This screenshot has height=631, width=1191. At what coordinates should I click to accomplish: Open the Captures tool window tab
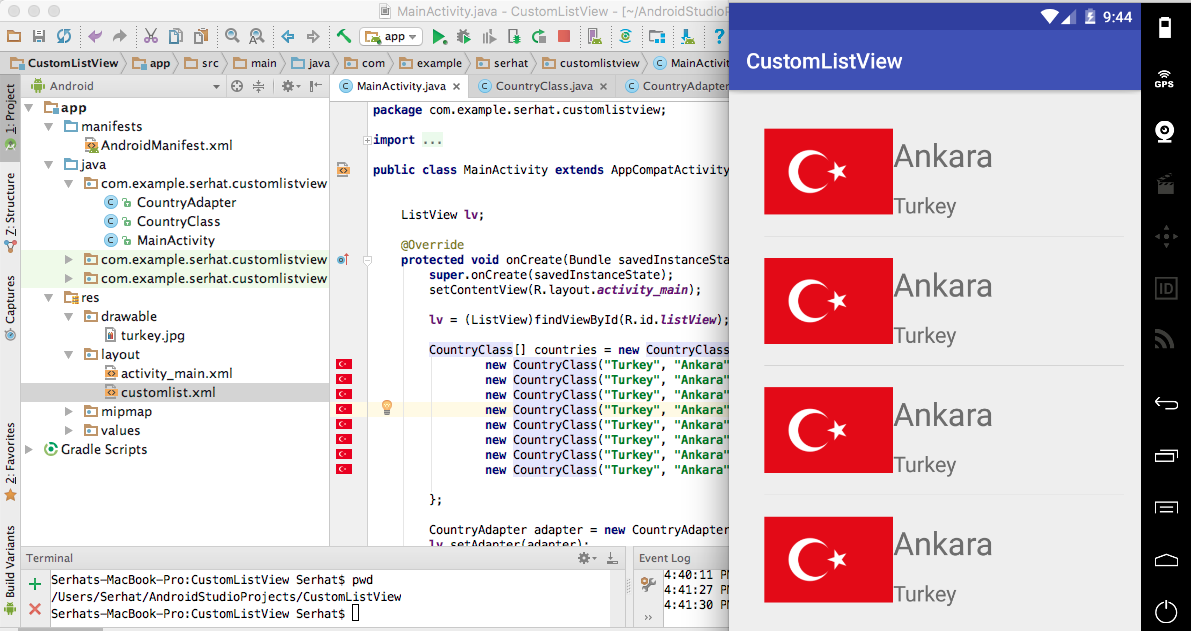[x=11, y=308]
